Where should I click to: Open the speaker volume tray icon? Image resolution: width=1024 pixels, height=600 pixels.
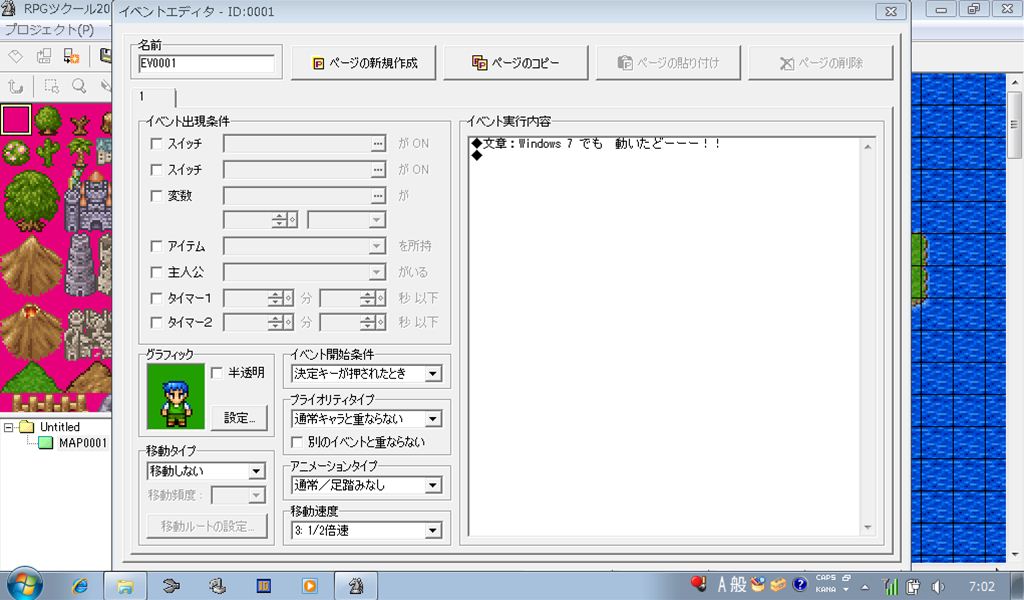(938, 586)
